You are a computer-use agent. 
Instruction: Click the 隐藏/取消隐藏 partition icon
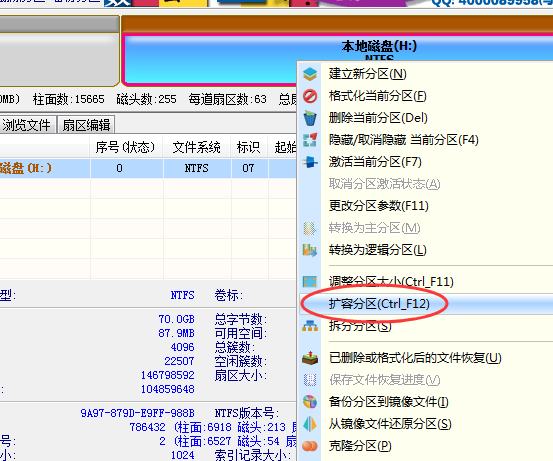[310, 140]
